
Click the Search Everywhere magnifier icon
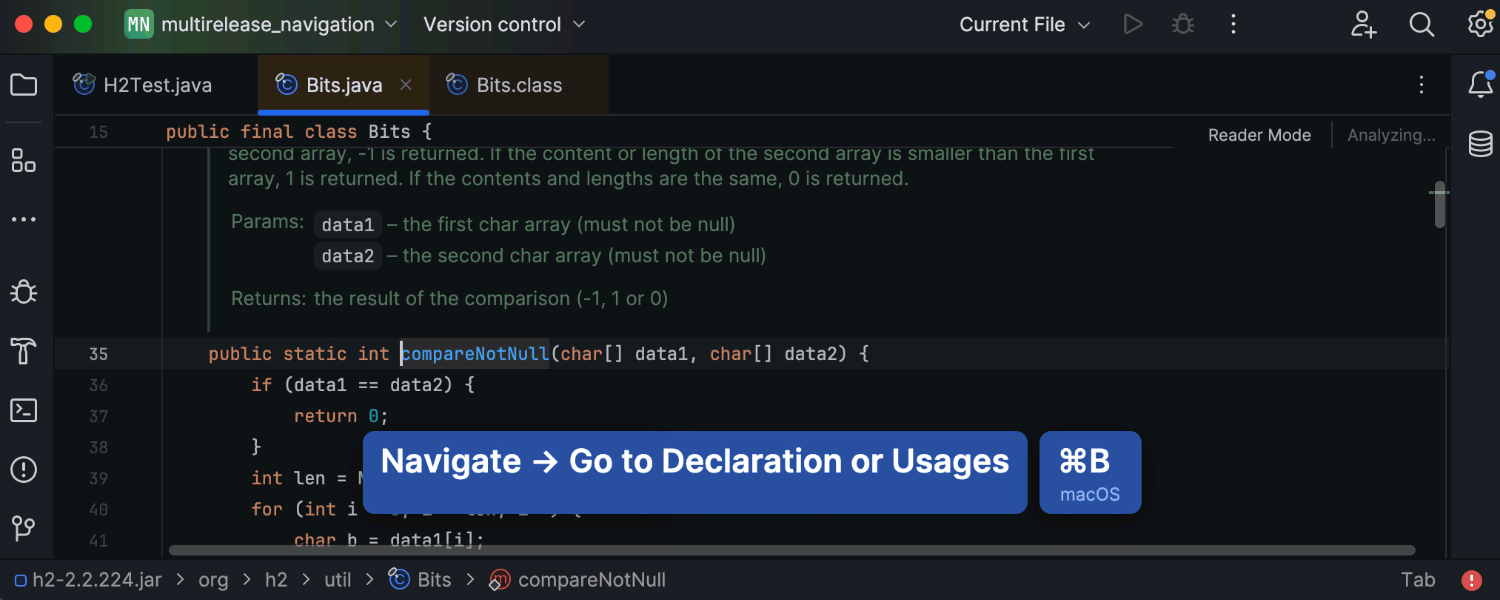click(x=1422, y=25)
